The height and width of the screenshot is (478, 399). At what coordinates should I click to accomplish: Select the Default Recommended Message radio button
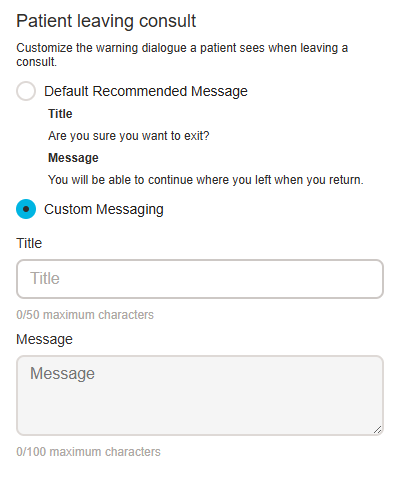pyautogui.click(x=26, y=91)
